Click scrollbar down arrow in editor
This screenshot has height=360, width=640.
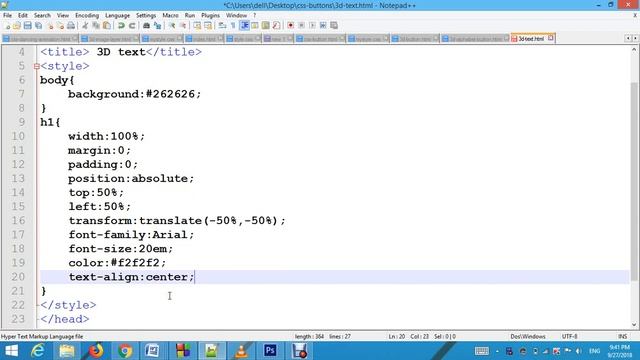pos(634,325)
